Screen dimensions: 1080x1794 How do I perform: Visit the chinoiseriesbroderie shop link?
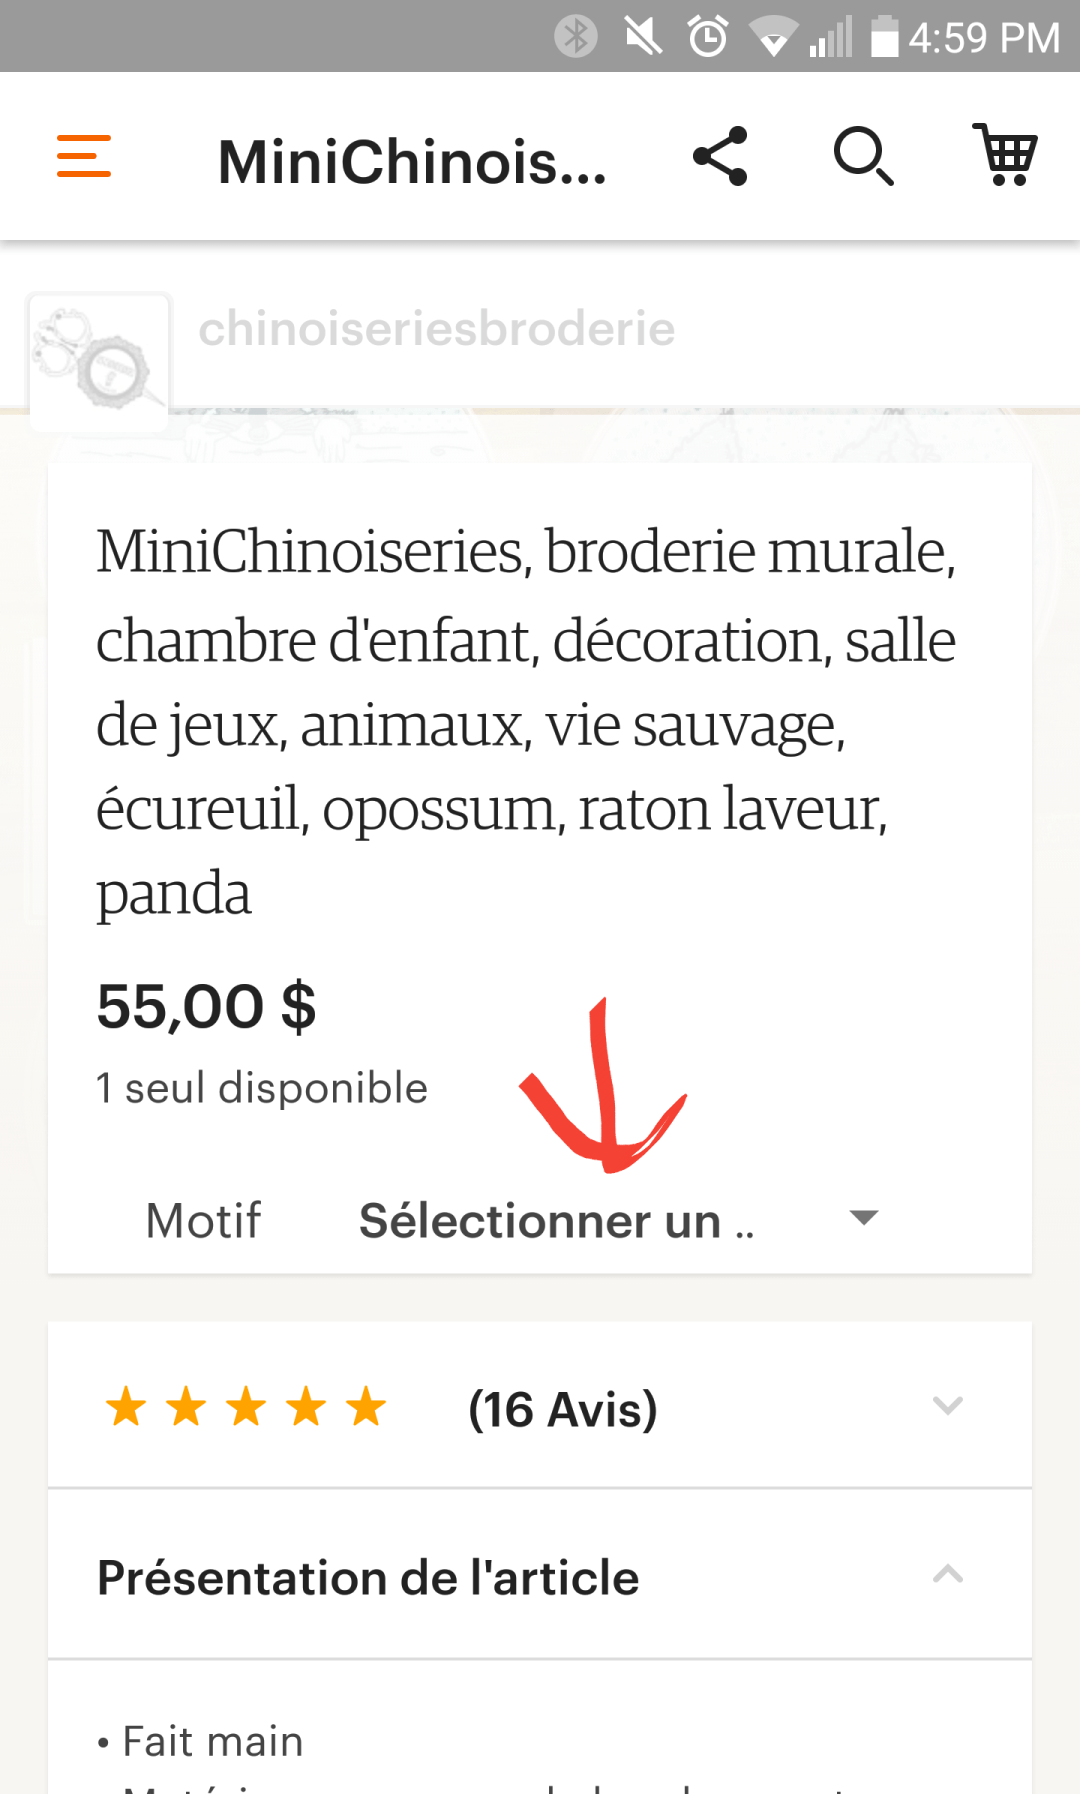(436, 329)
